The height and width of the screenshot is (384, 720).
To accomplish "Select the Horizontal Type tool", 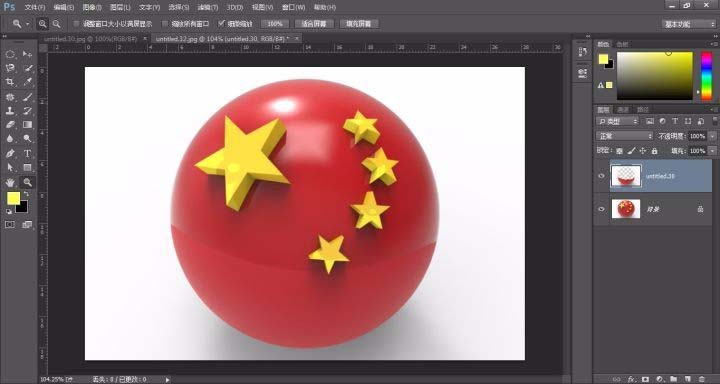I will click(x=28, y=153).
